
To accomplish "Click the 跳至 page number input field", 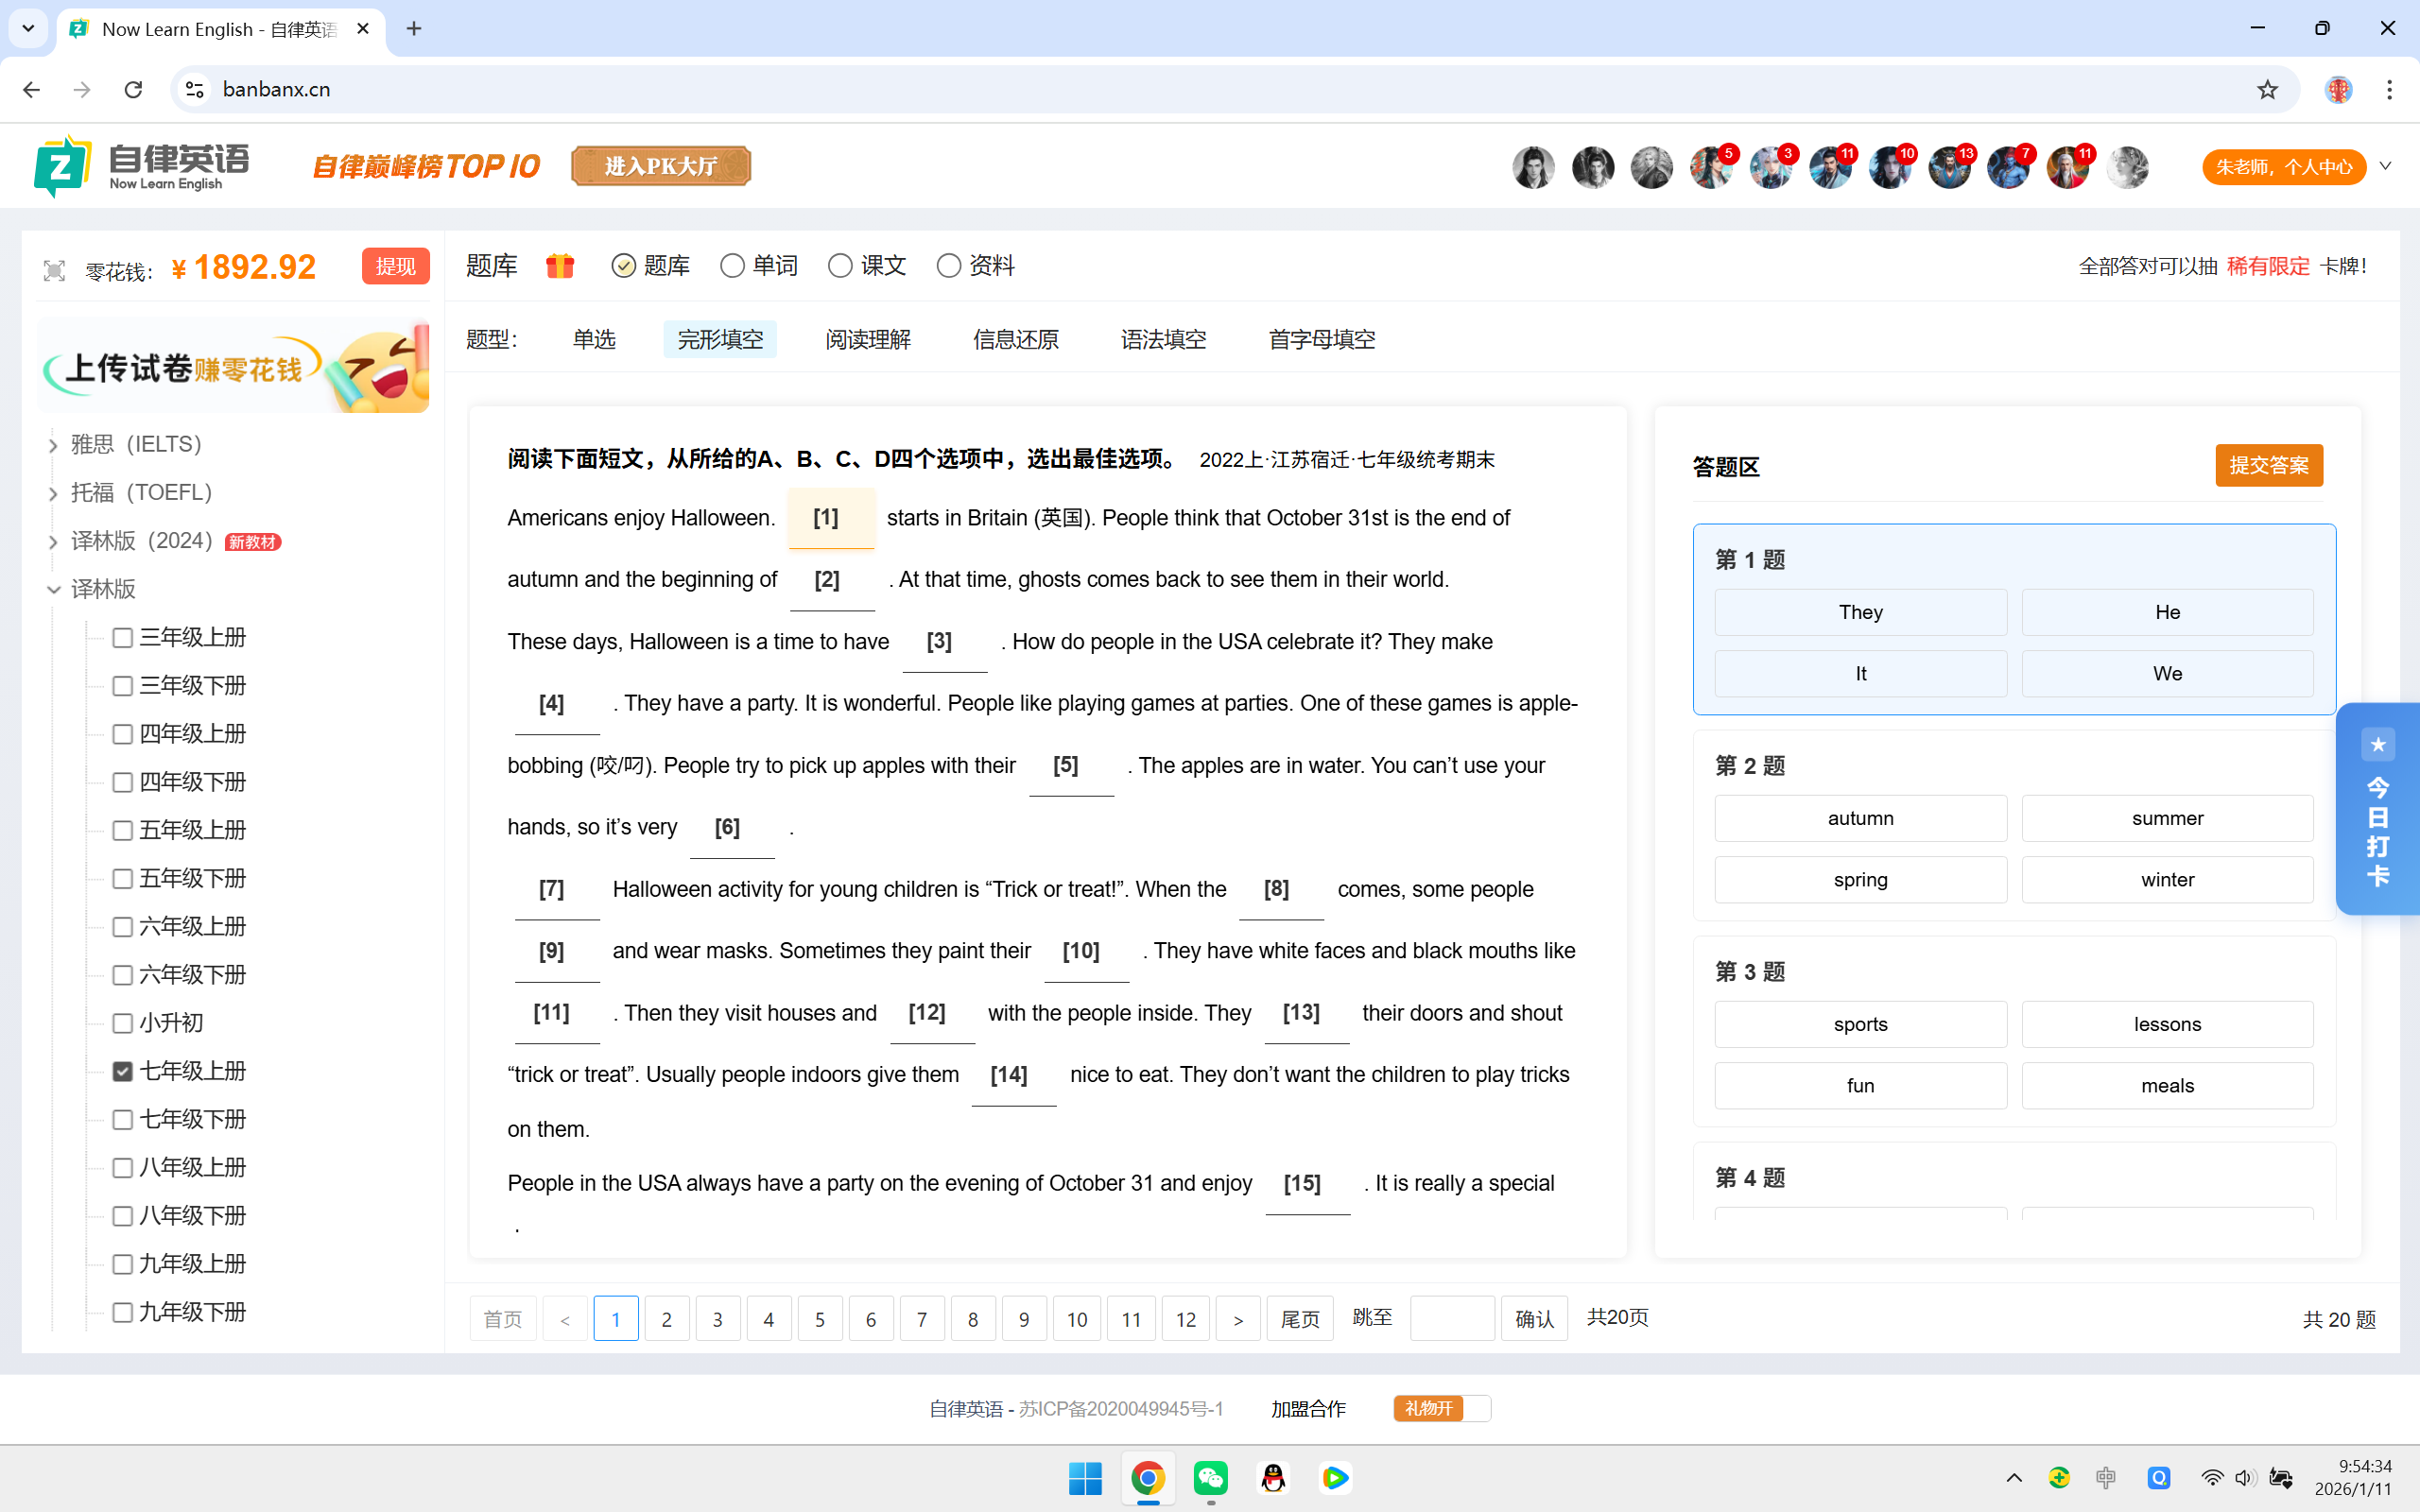I will (x=1451, y=1318).
